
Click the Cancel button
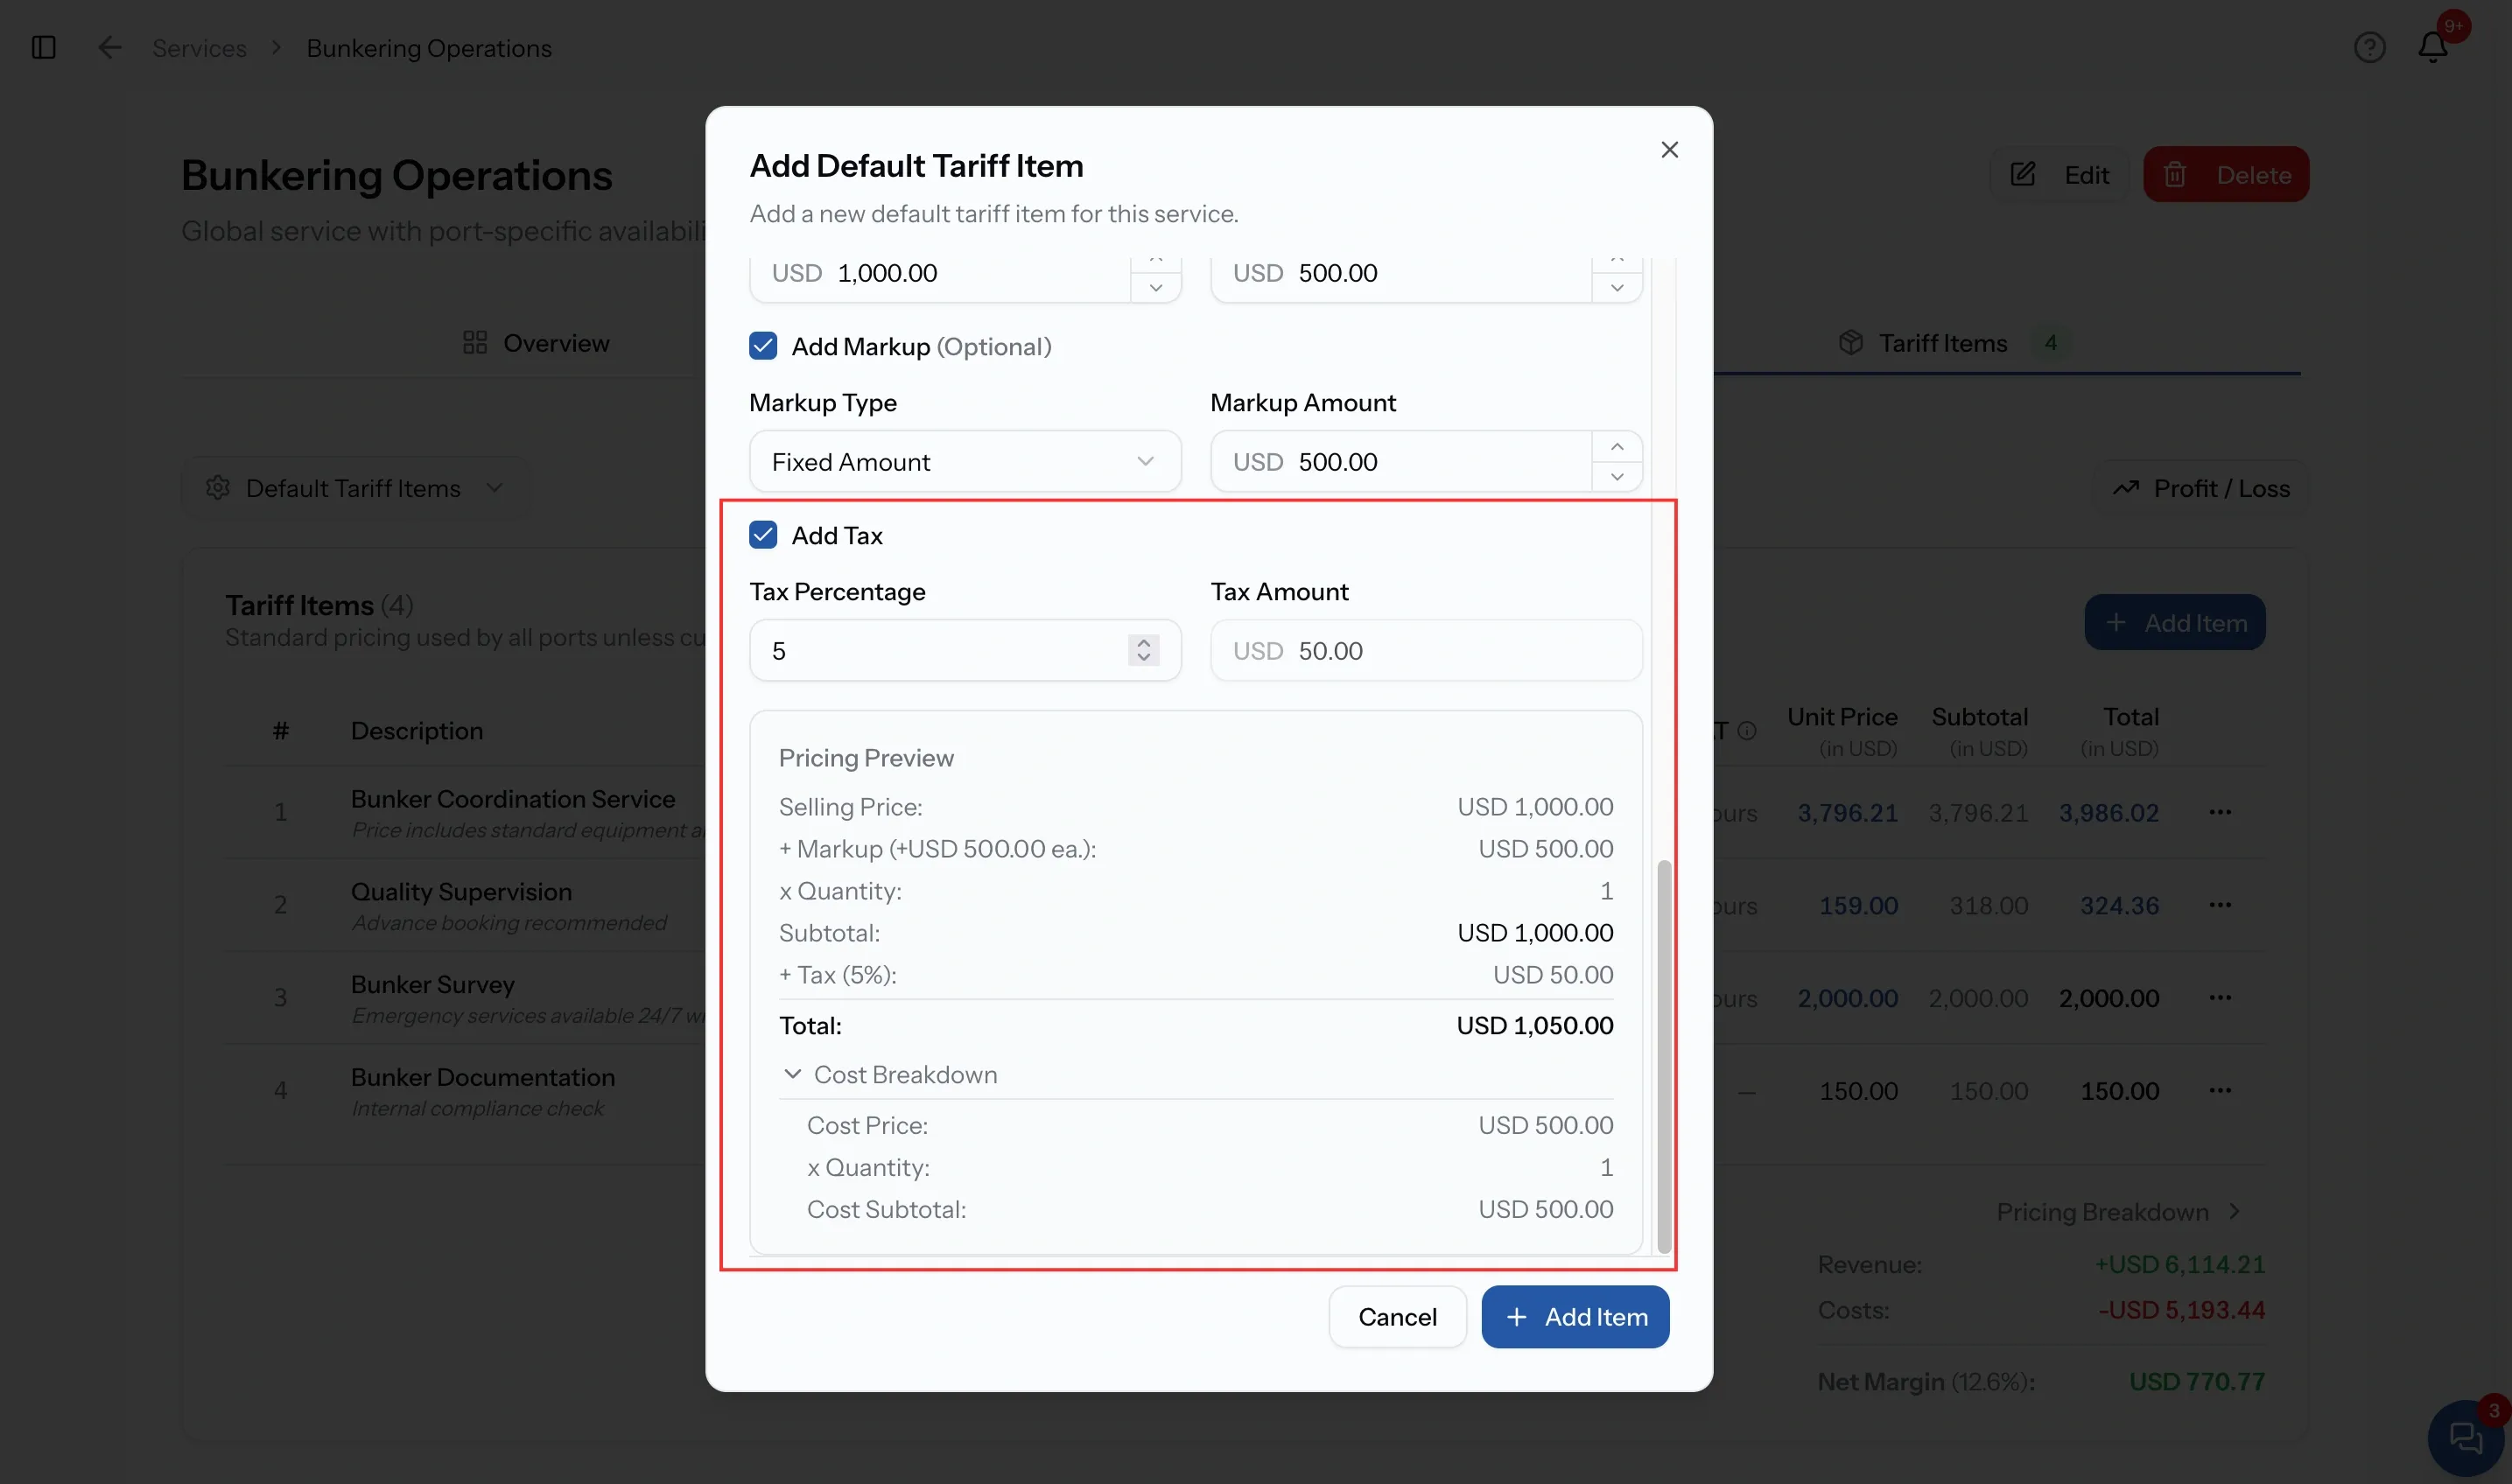1397,1317
